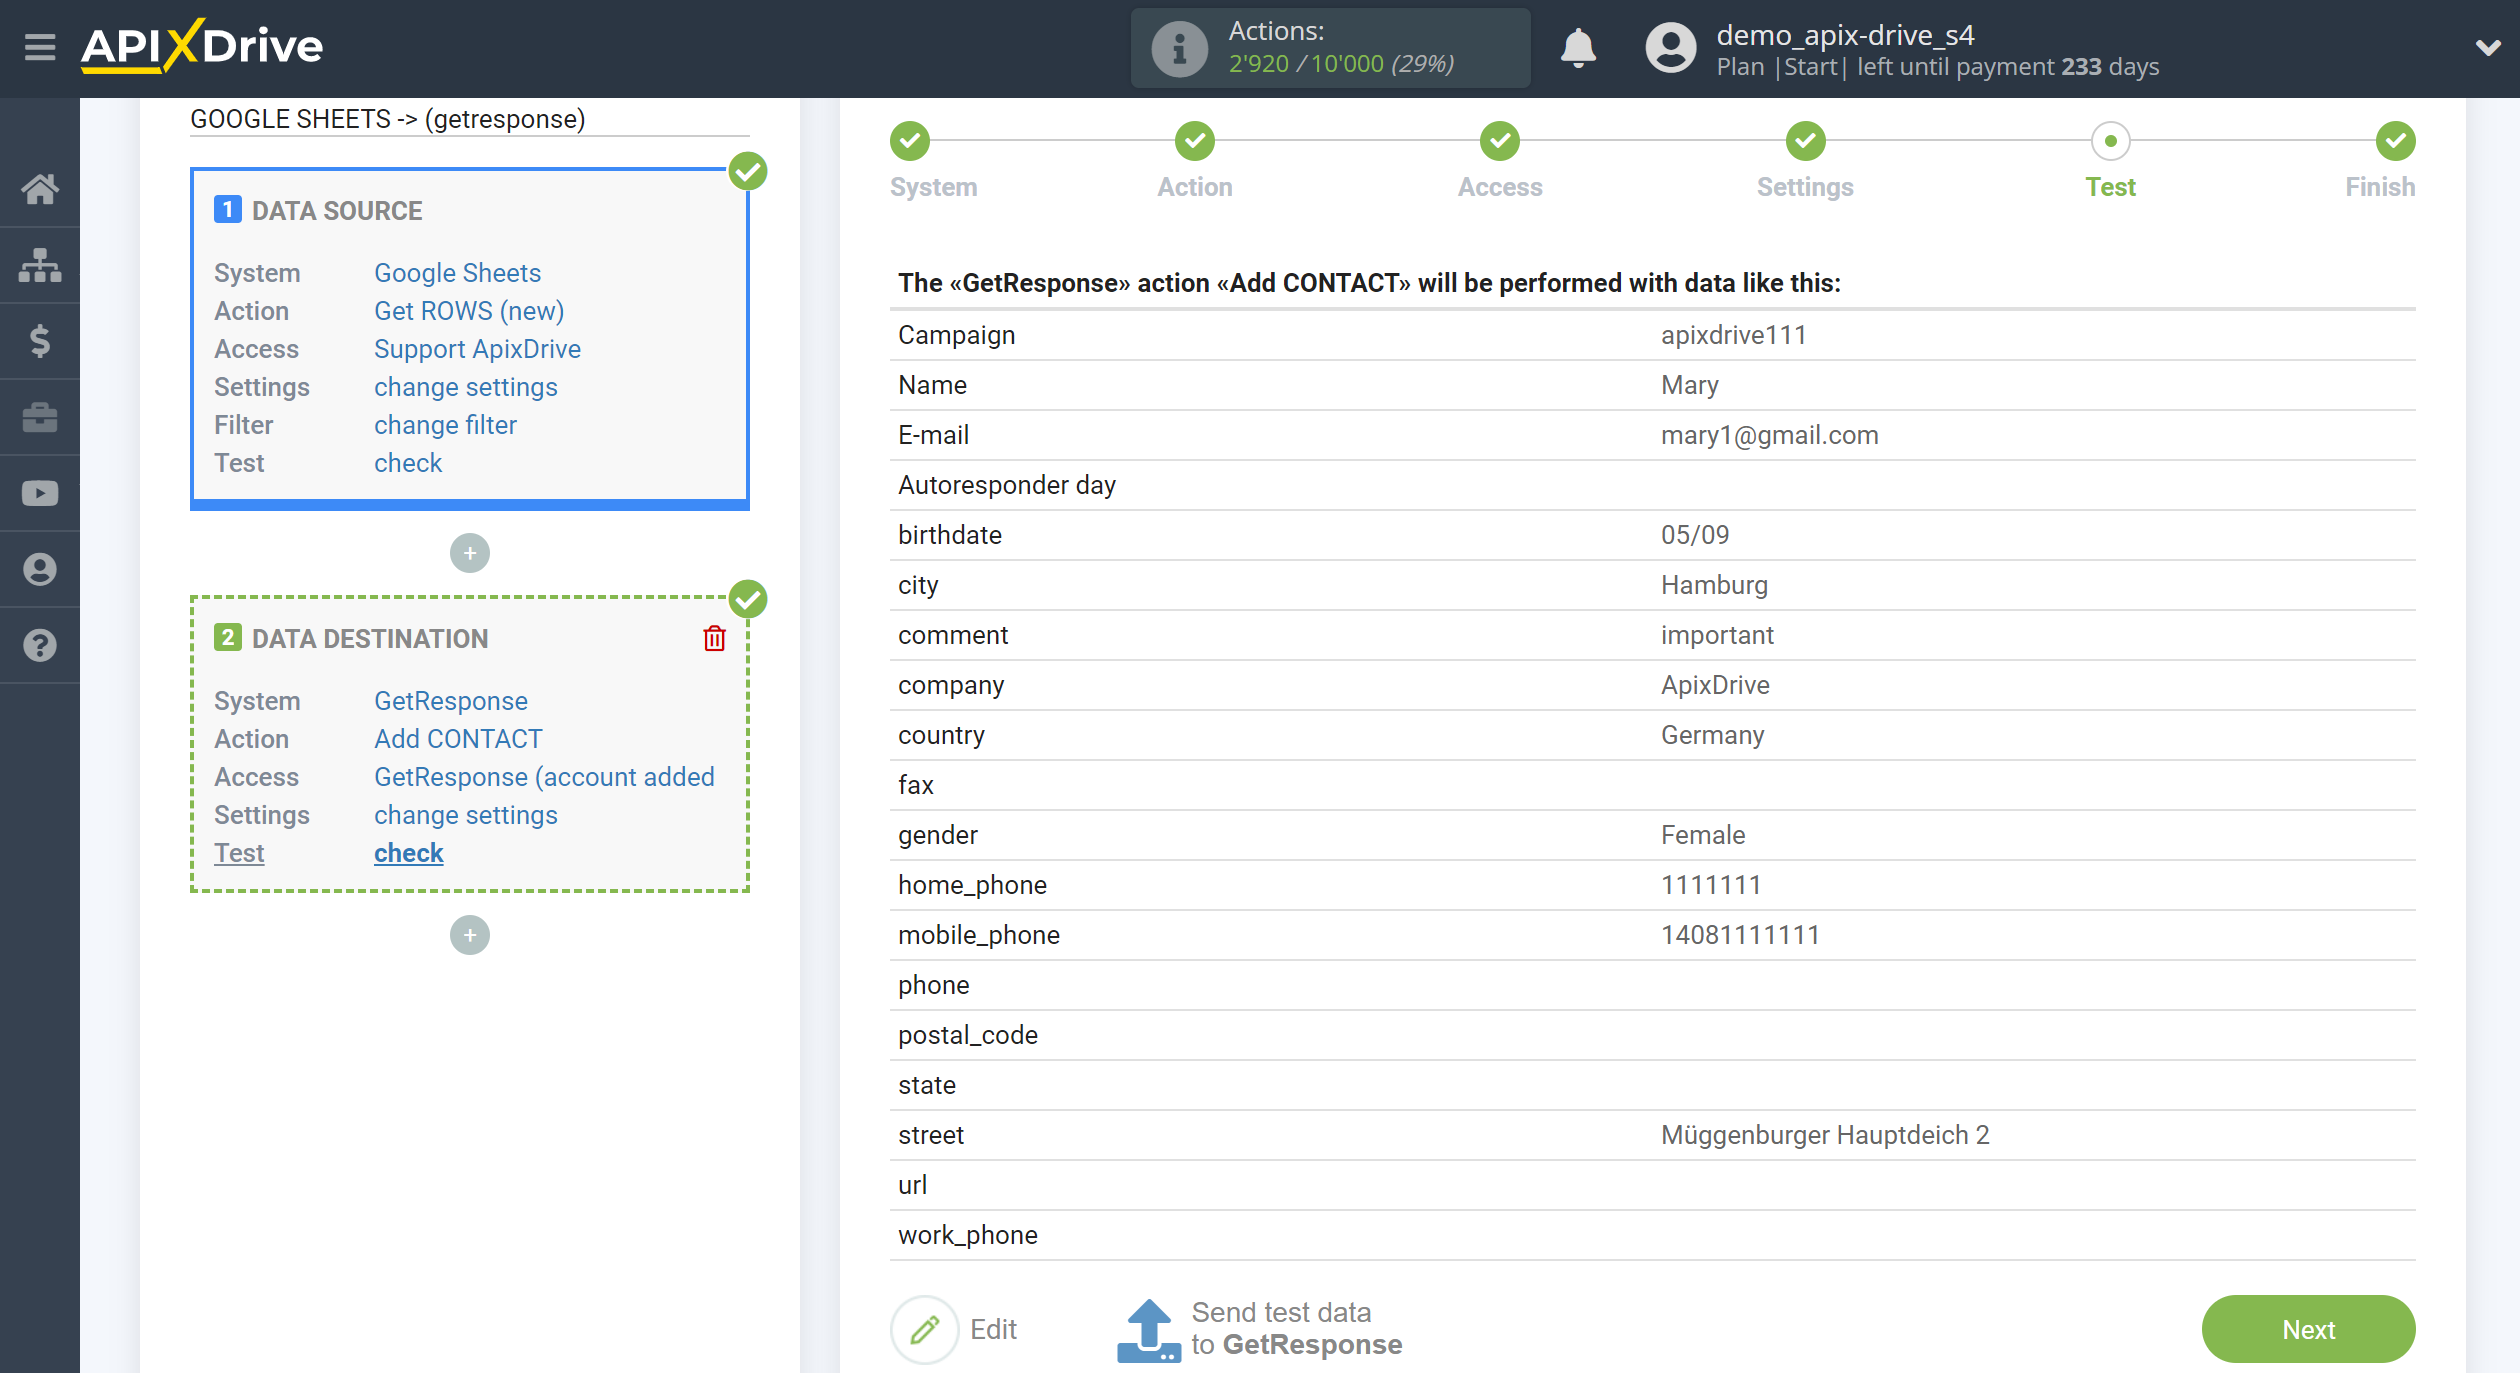
Task: Click Data Source green checkmark badge
Action: pyautogui.click(x=748, y=171)
